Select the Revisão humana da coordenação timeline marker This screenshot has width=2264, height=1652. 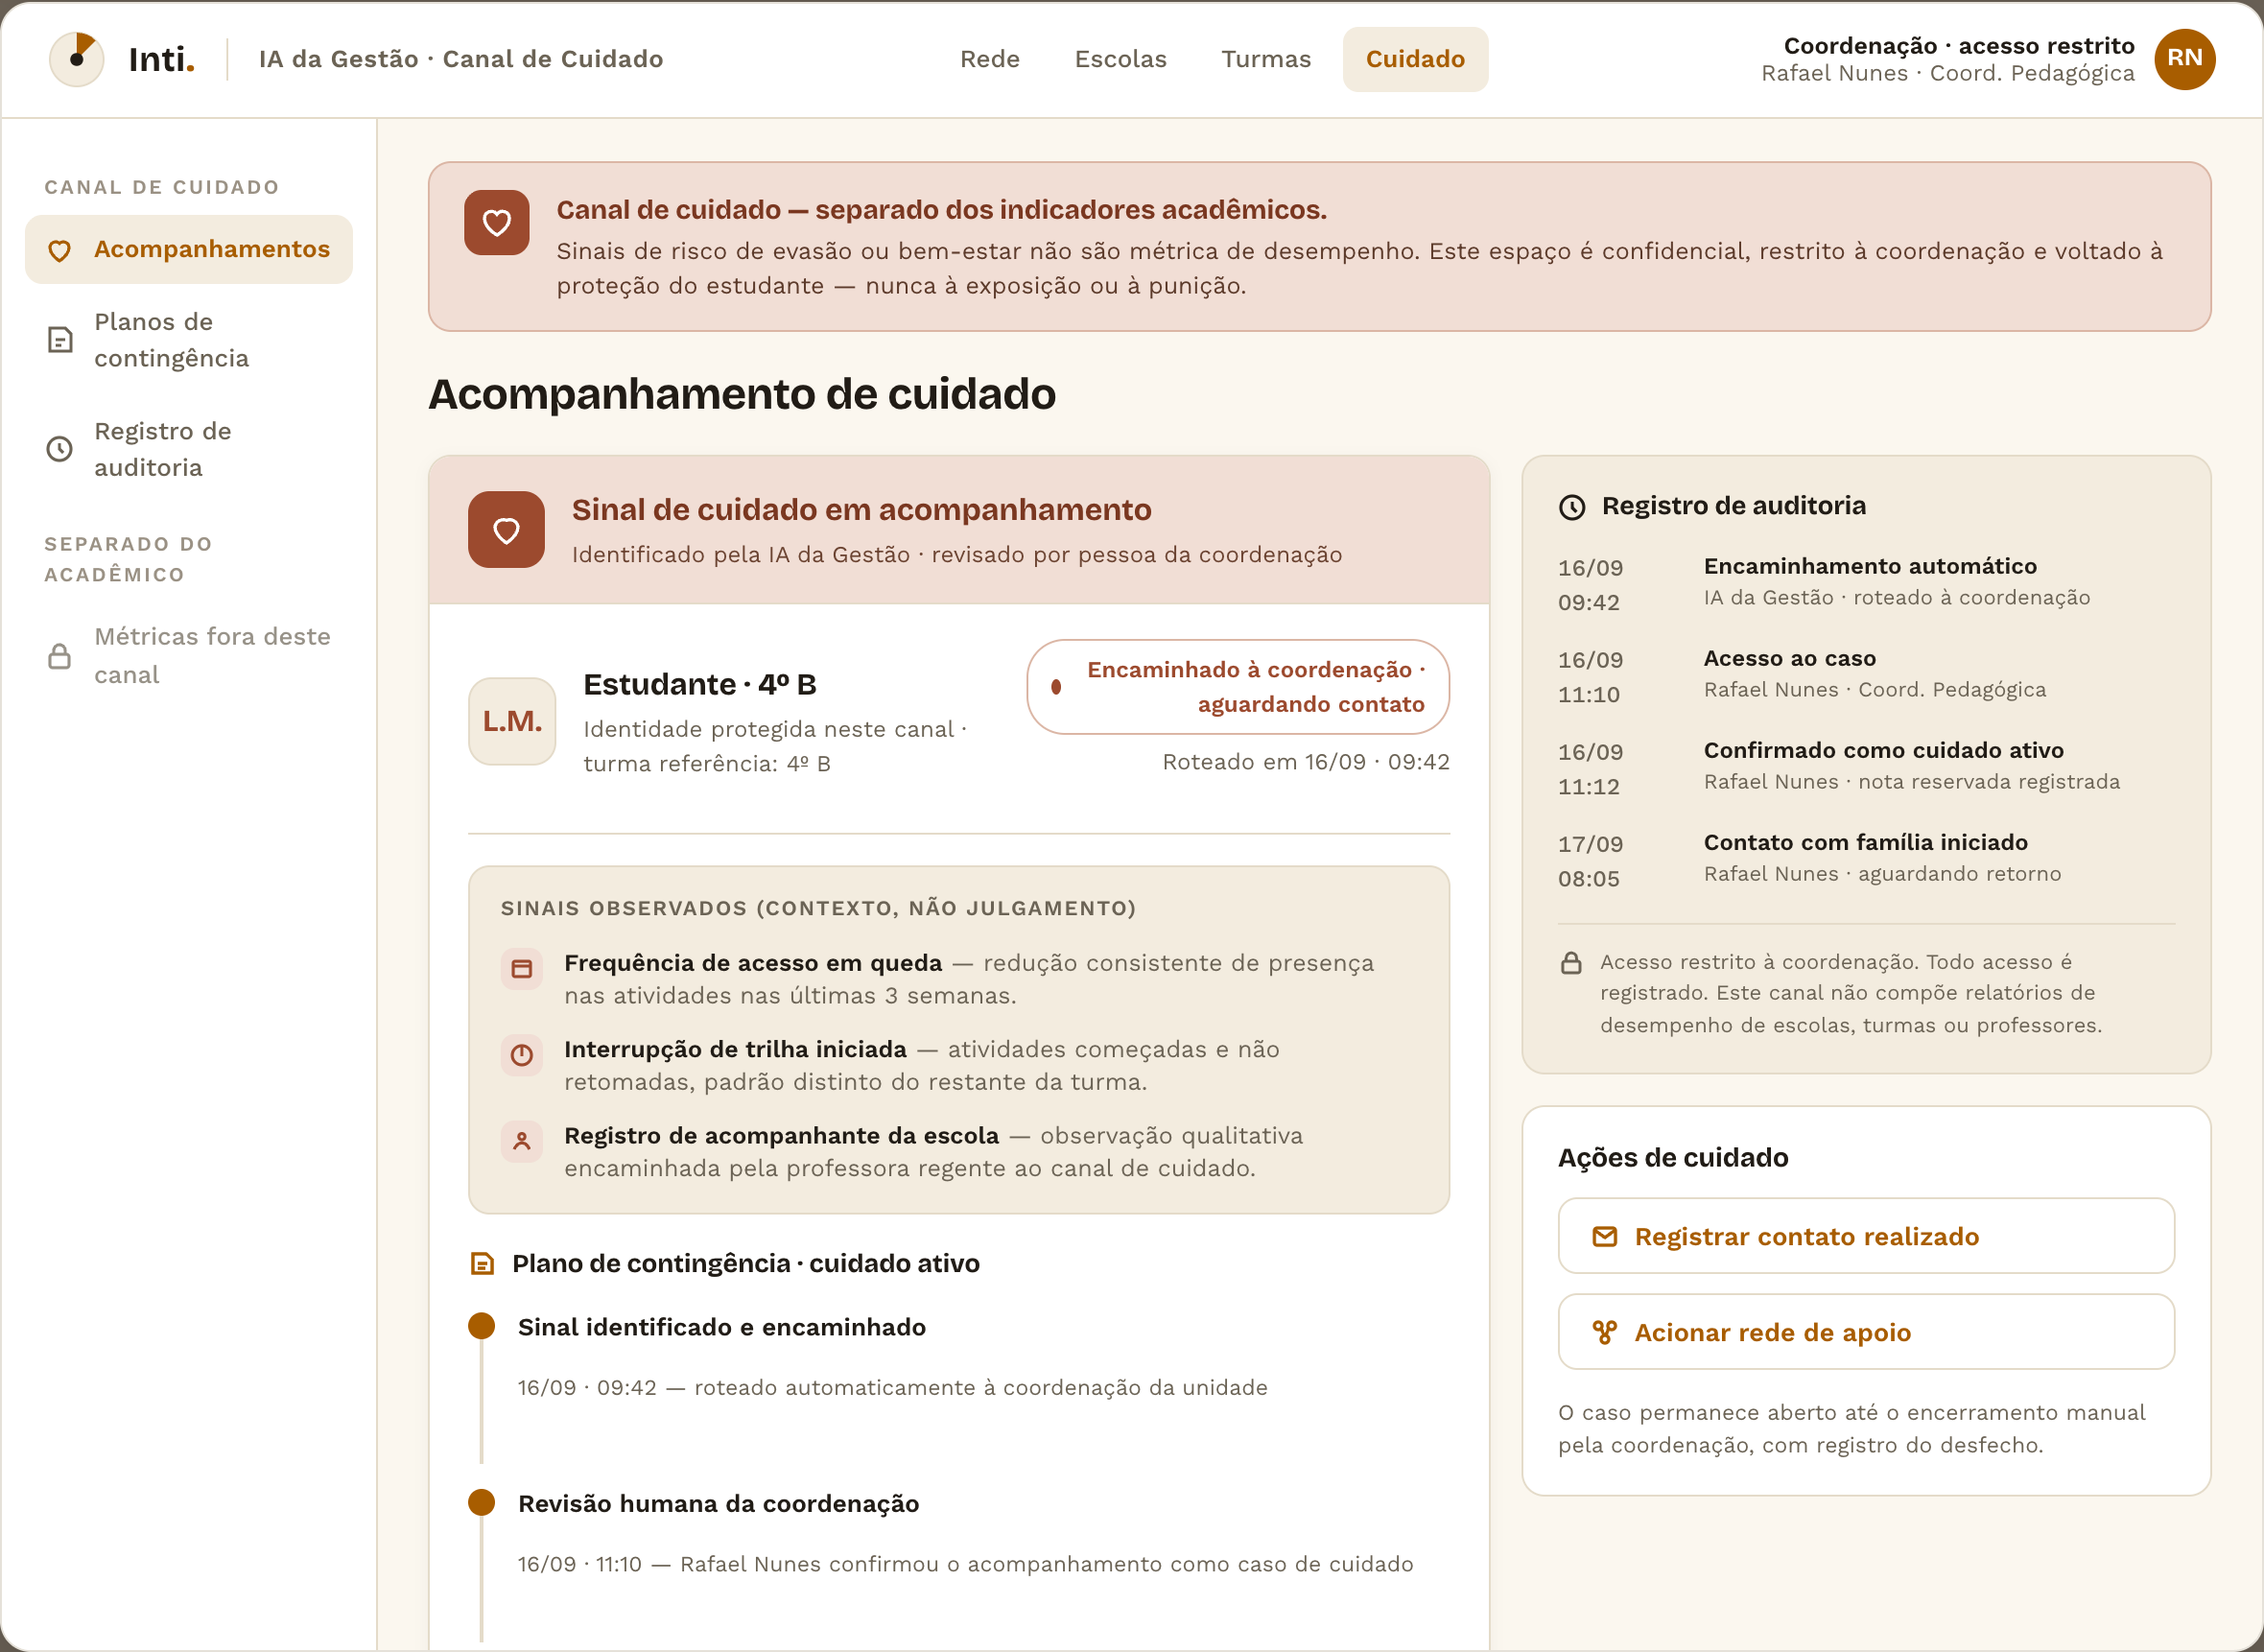[x=482, y=1503]
